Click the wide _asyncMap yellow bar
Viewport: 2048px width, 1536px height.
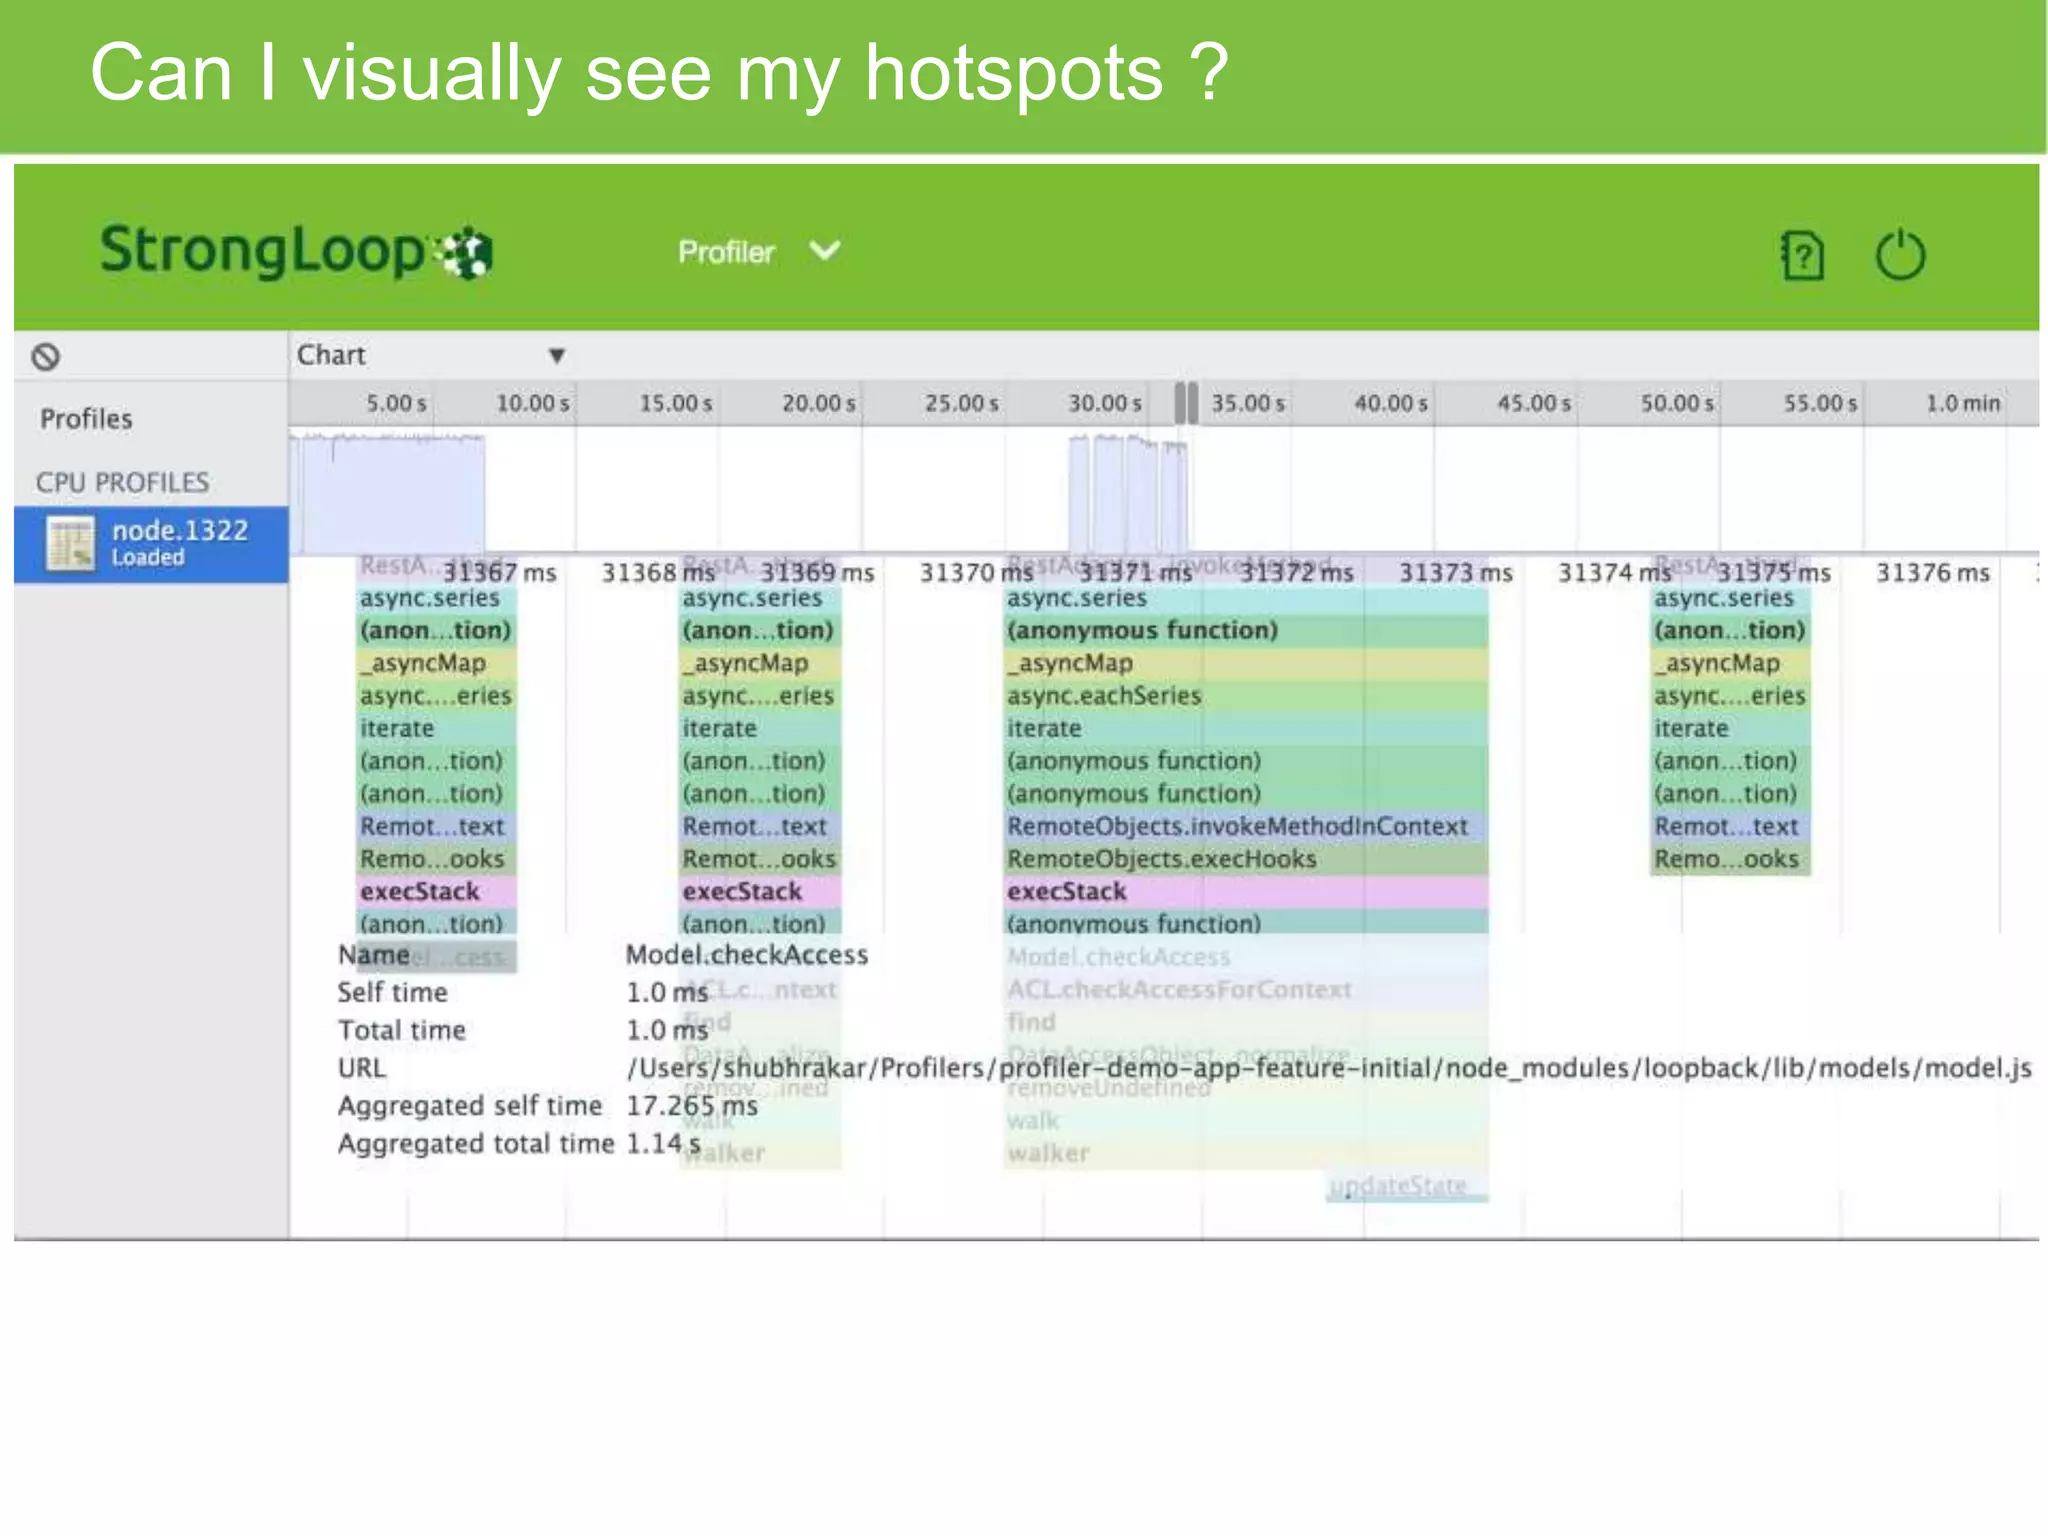coord(1245,663)
